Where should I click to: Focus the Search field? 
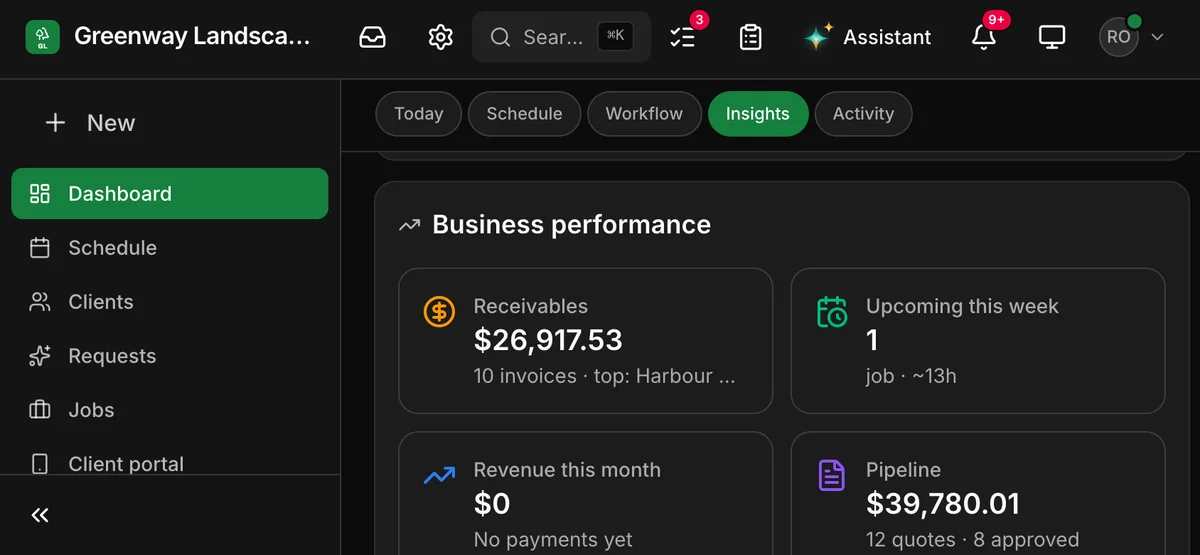561,37
